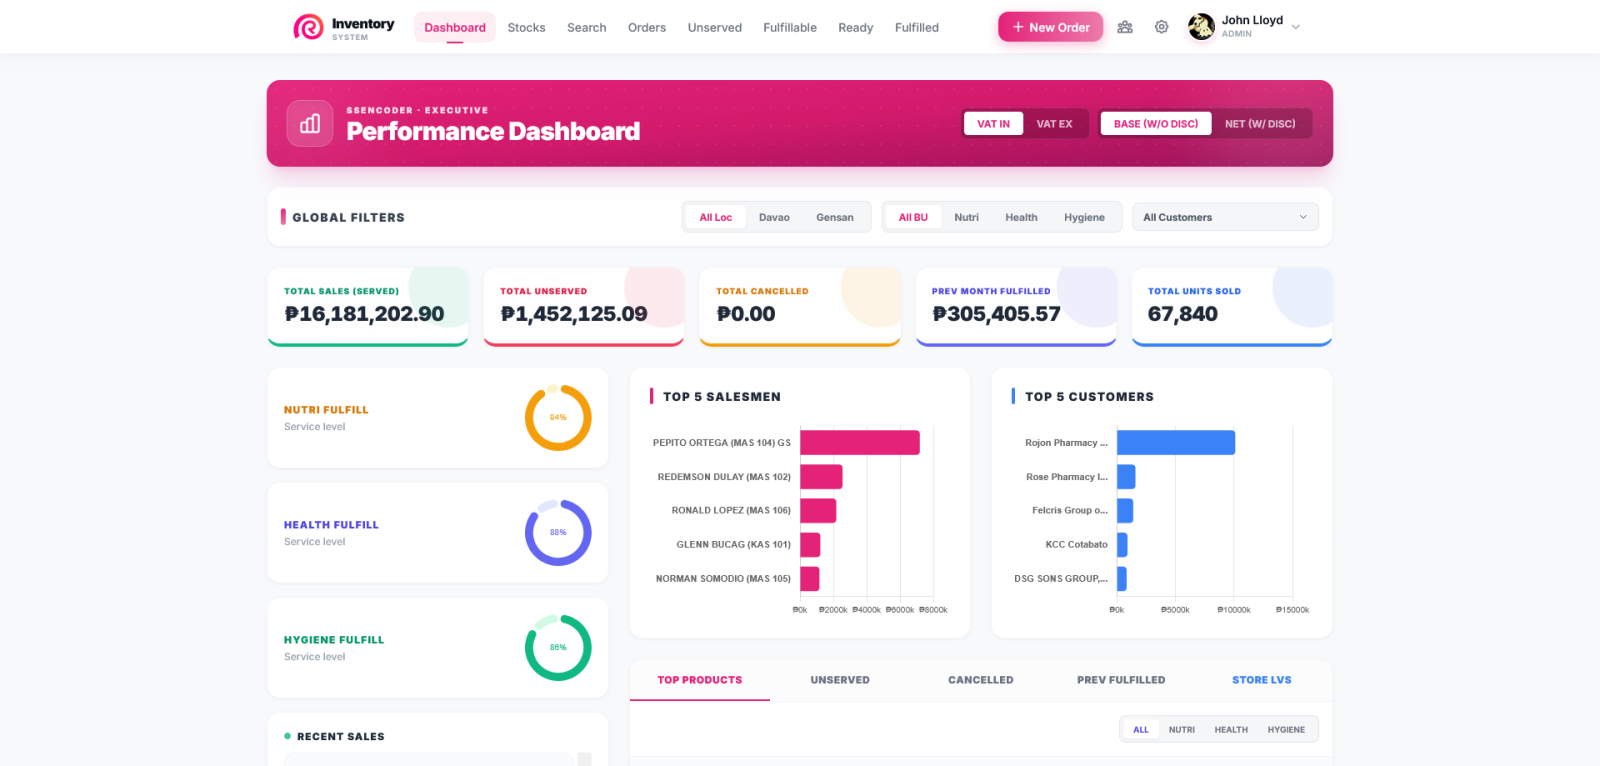Click the TOP 5 SALESMEN heading

coord(722,397)
